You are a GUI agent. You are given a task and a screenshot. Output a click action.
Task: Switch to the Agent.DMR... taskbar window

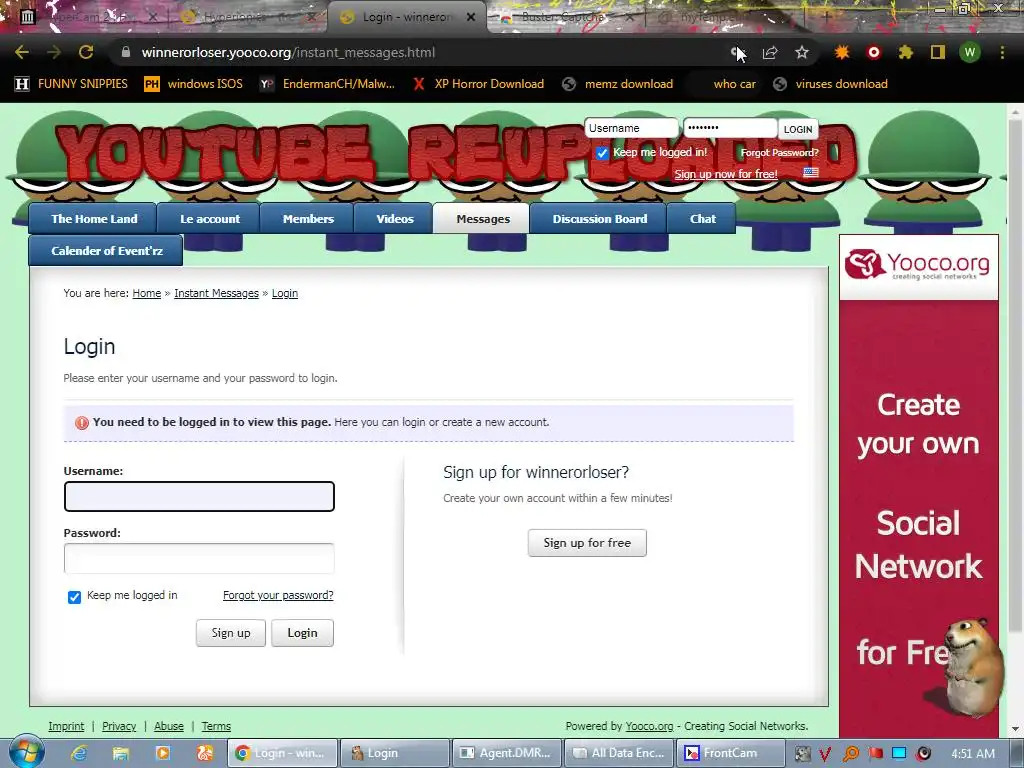point(506,753)
